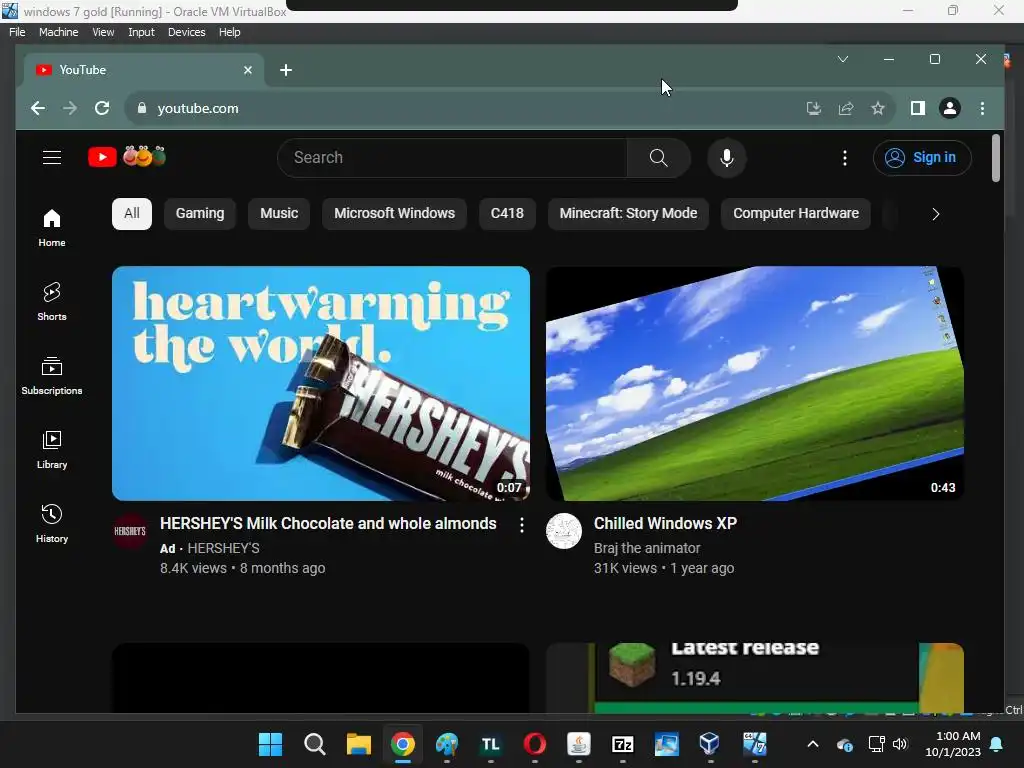The height and width of the screenshot is (768, 1024).
Task: Click in the YouTube Search field
Action: (x=452, y=157)
